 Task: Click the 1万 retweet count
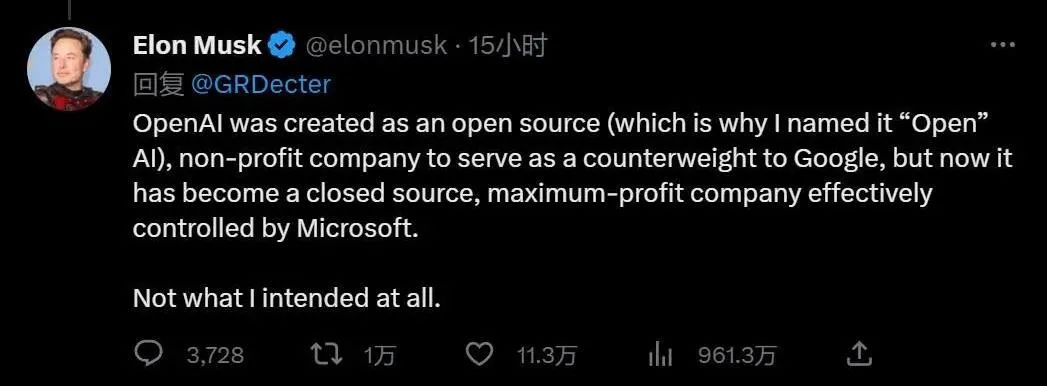coord(380,356)
